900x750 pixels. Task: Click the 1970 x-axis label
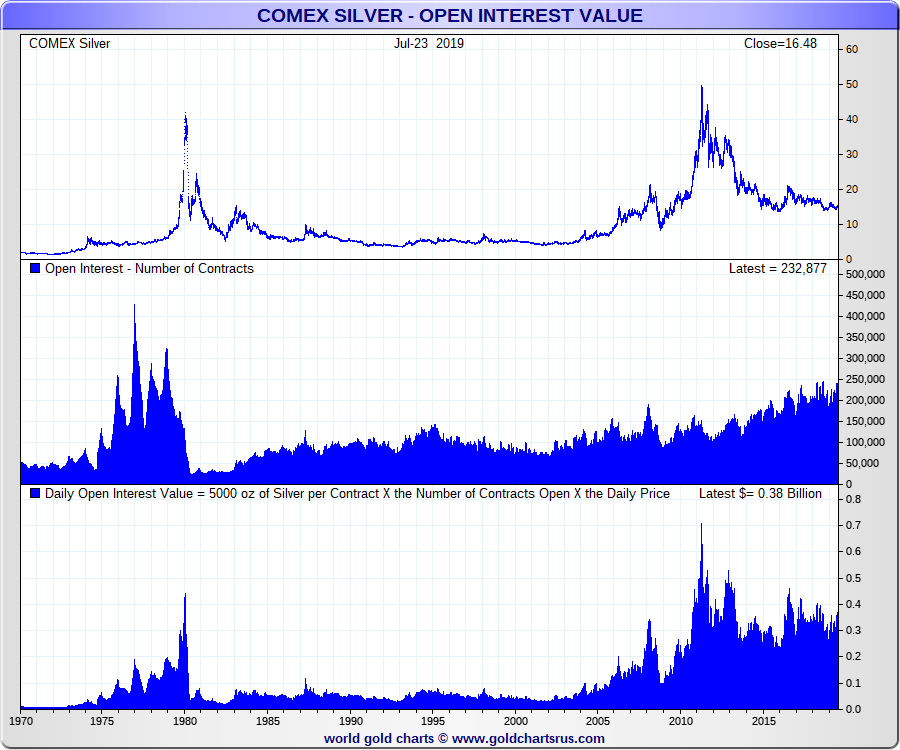point(21,721)
